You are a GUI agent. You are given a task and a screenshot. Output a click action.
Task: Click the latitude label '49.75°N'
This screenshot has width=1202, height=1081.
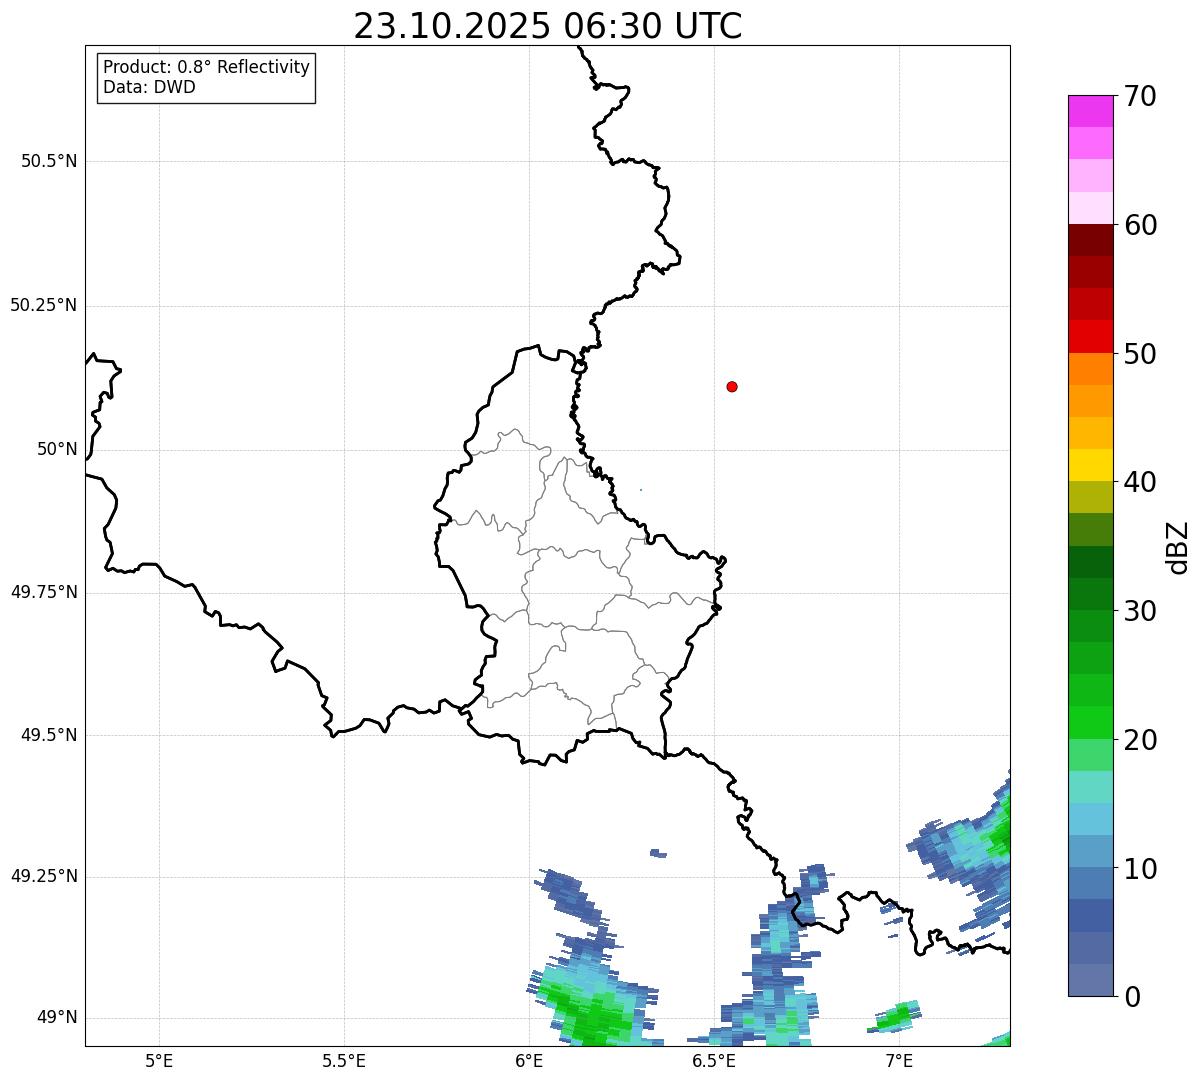tap(43, 592)
